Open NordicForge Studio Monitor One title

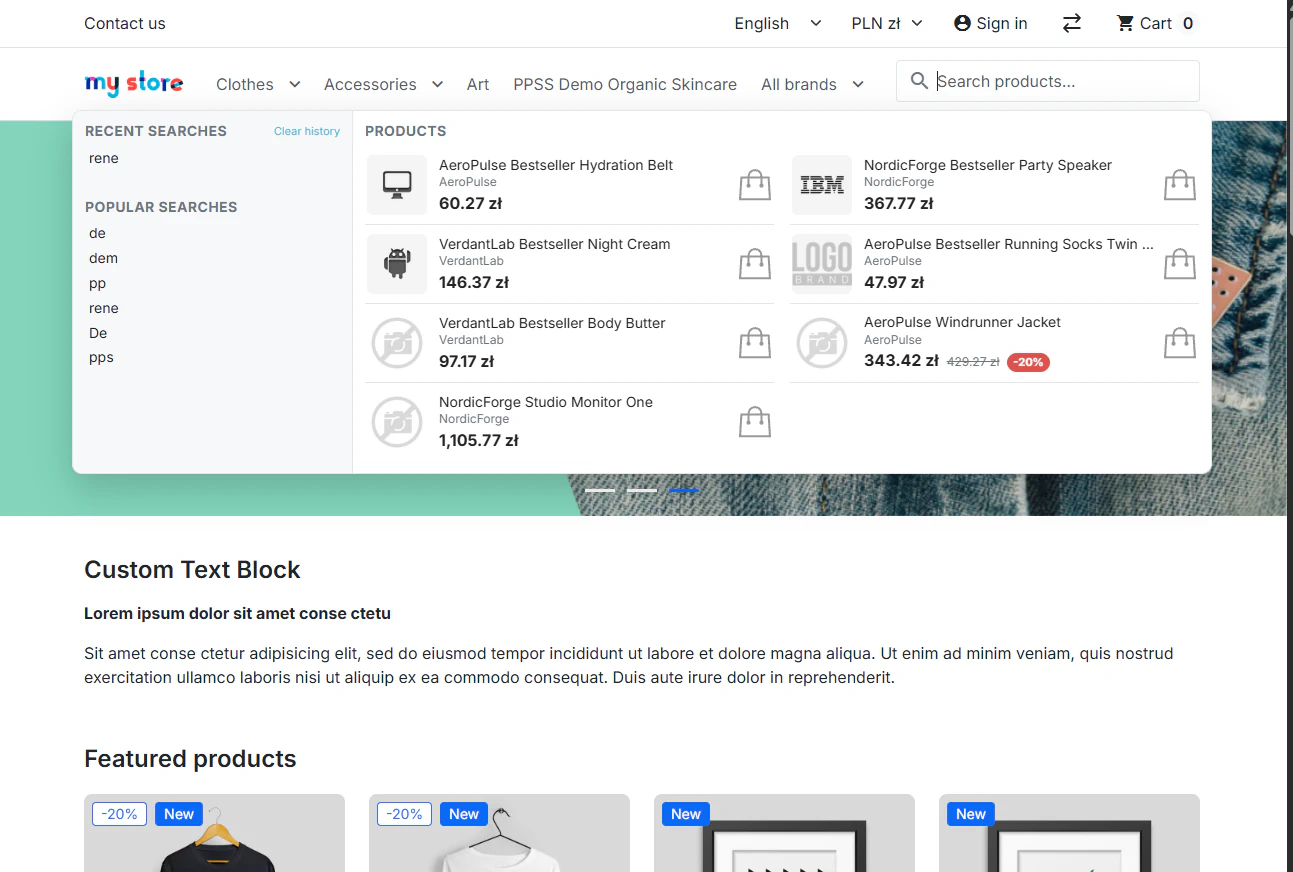tap(546, 402)
